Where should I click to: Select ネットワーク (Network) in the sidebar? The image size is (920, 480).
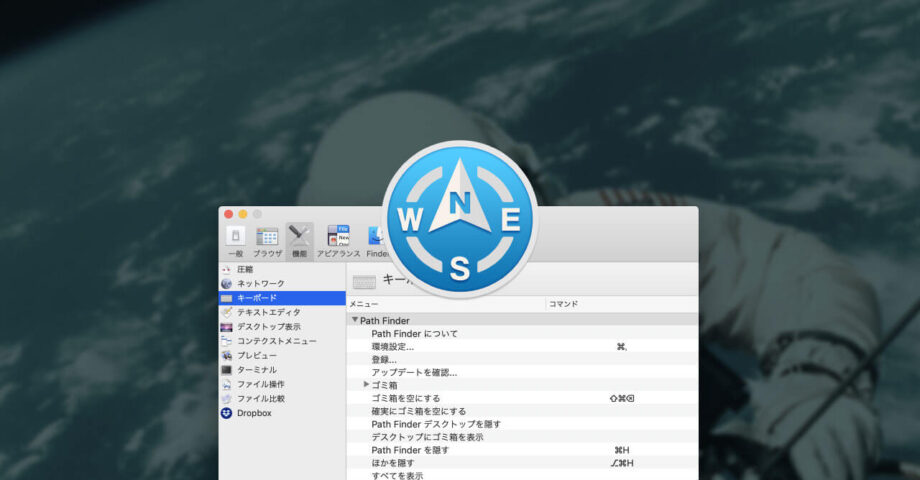pos(260,284)
